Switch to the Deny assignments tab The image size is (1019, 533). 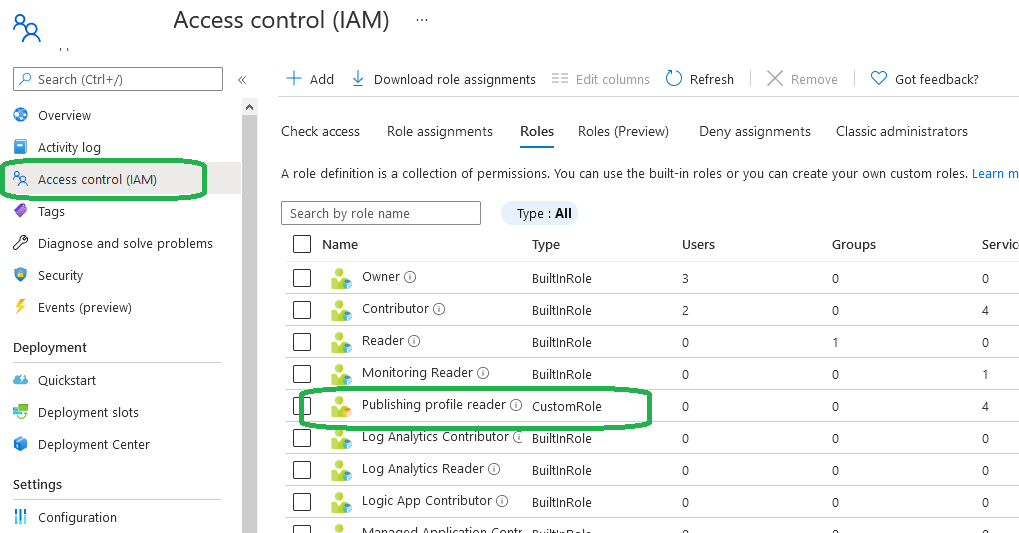tap(755, 132)
